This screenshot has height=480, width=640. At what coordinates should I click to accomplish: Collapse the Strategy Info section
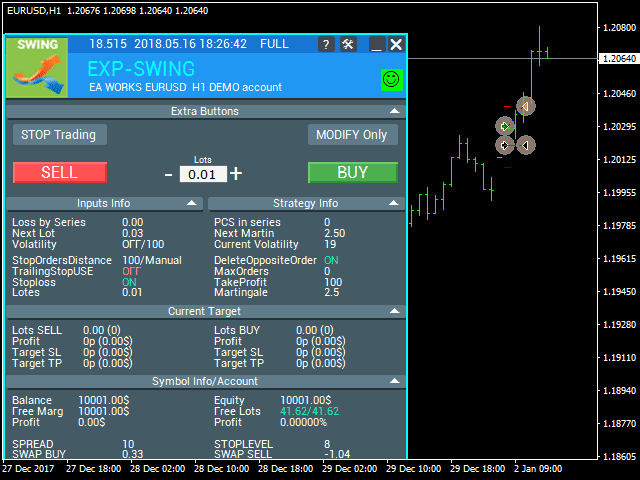click(395, 203)
